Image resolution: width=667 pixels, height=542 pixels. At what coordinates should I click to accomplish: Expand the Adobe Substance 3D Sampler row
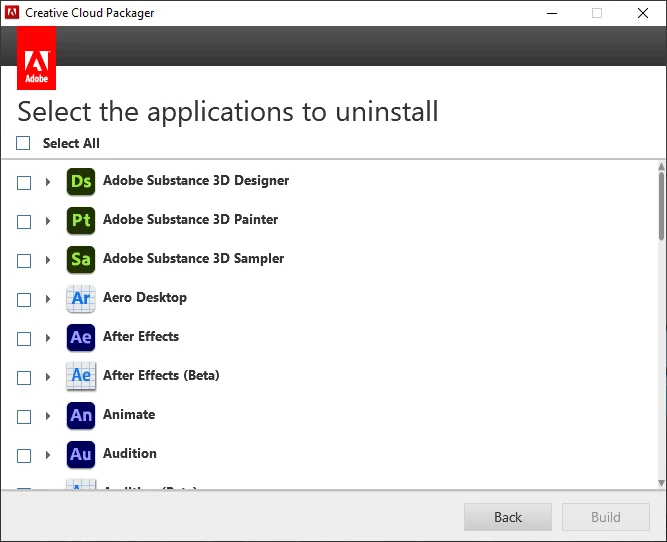(48, 260)
